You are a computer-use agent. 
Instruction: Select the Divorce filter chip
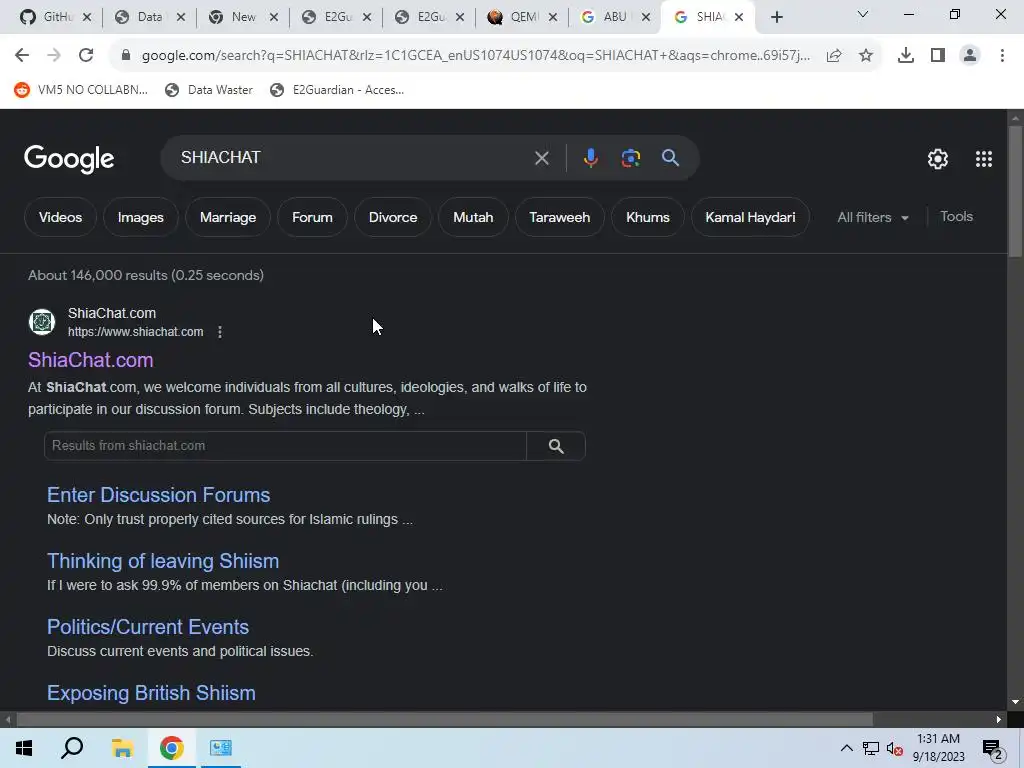(393, 217)
